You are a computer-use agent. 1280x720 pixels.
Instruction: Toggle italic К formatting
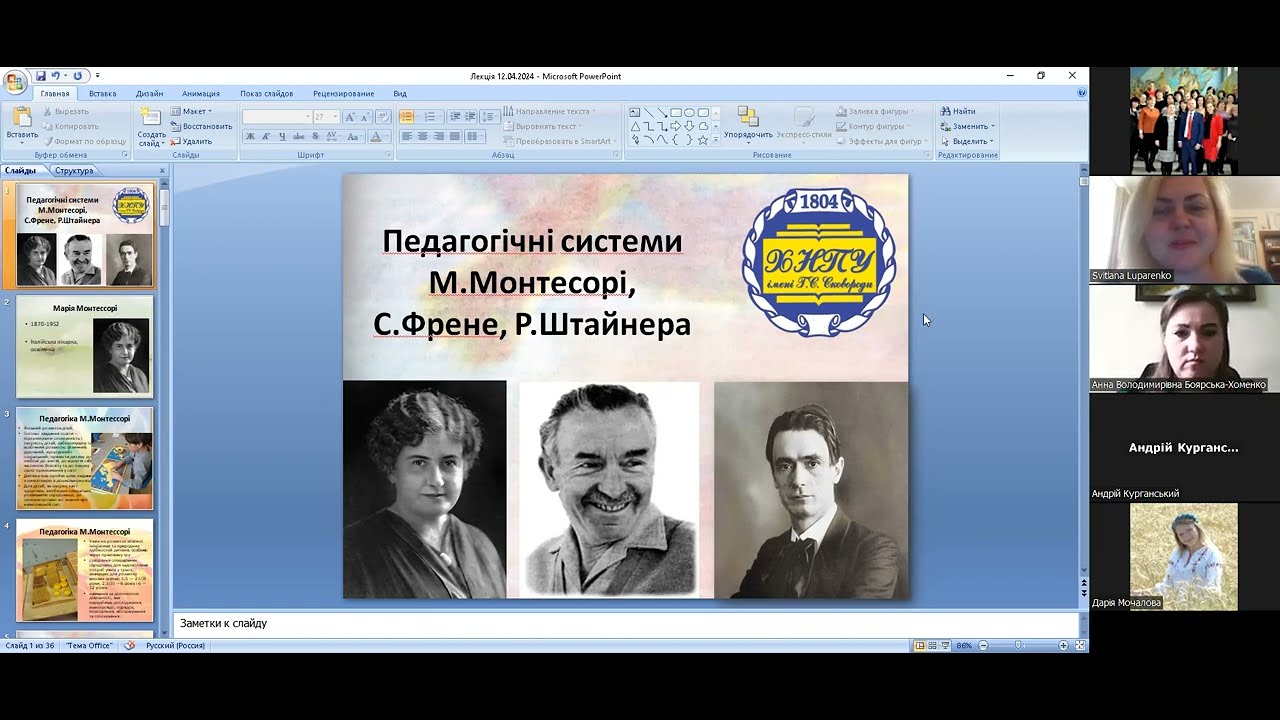(x=266, y=136)
